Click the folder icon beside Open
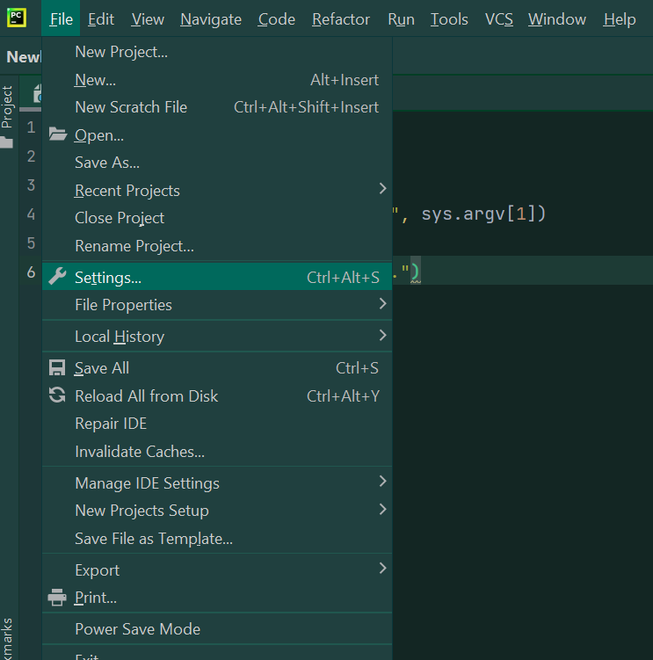The width and height of the screenshot is (653, 660). pos(57,135)
